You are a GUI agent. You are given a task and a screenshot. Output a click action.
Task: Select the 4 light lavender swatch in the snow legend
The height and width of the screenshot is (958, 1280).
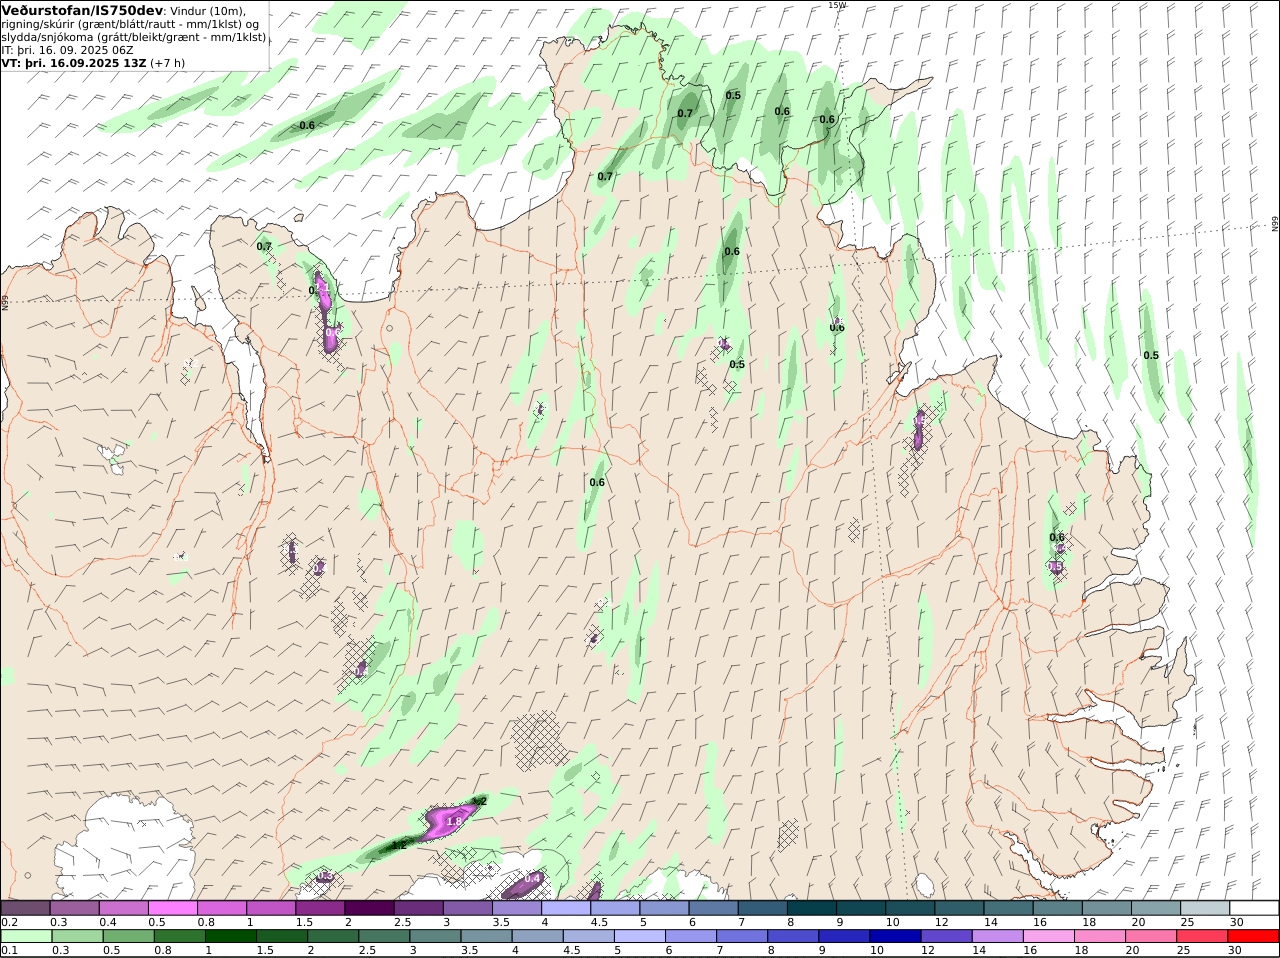pyautogui.click(x=565, y=908)
